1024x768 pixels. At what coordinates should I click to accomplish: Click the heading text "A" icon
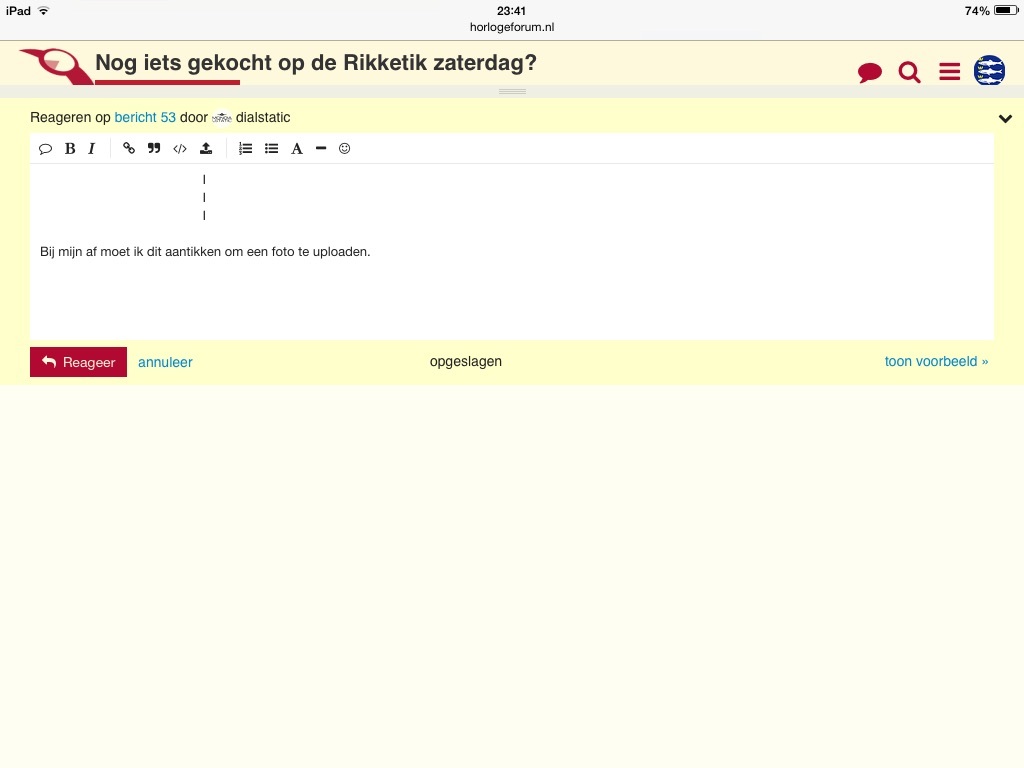[x=297, y=149]
